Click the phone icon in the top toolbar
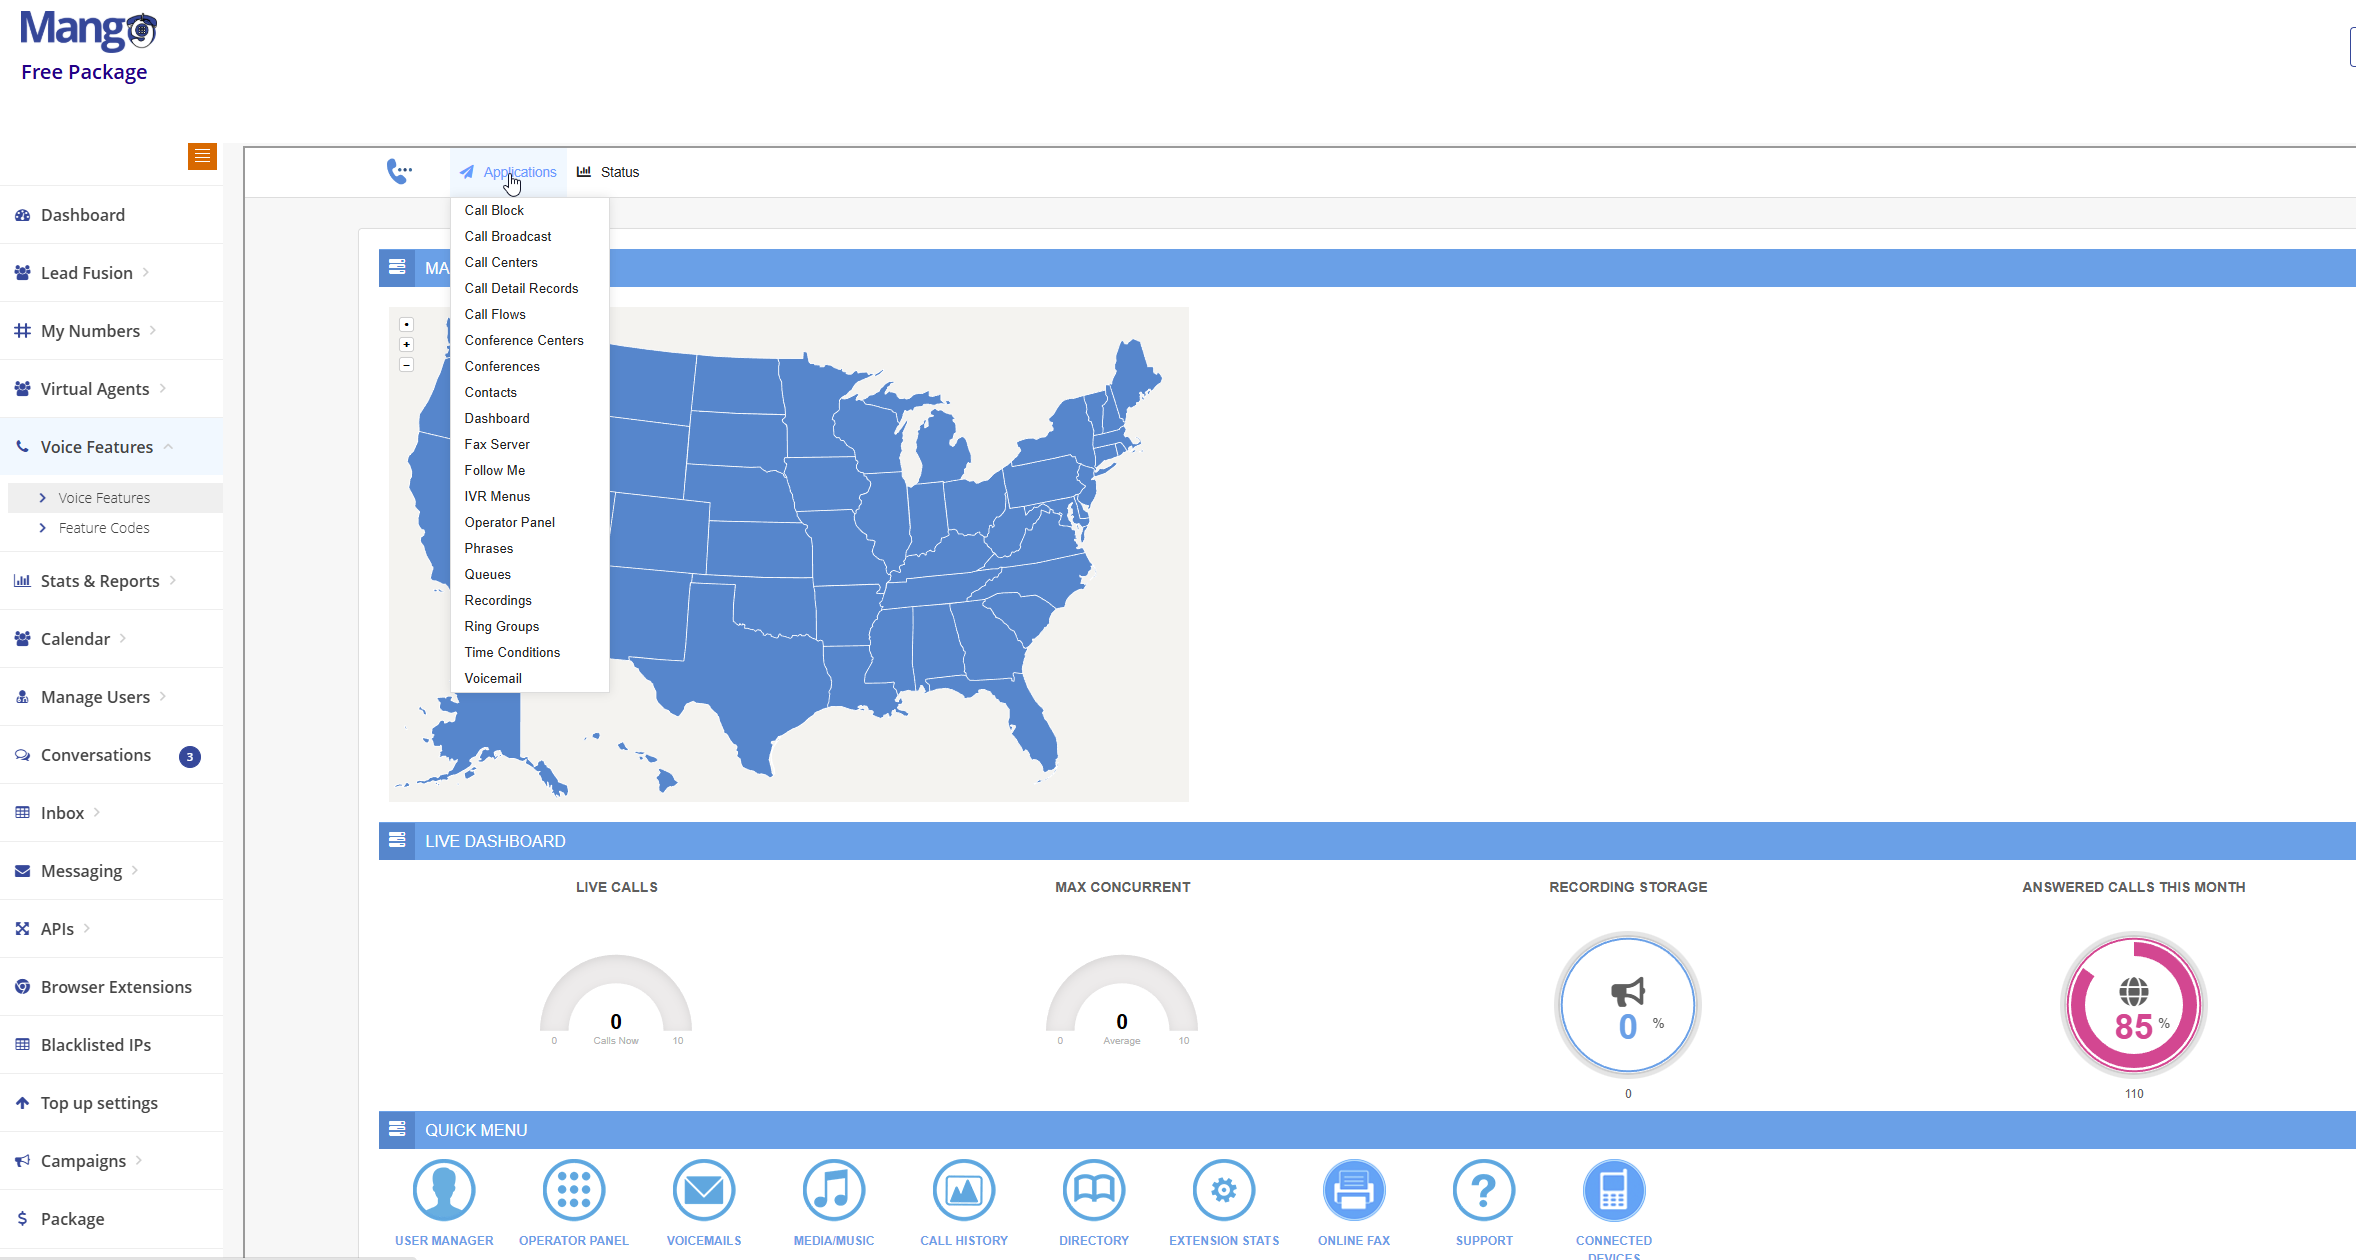The width and height of the screenshot is (2356, 1260). tap(400, 170)
